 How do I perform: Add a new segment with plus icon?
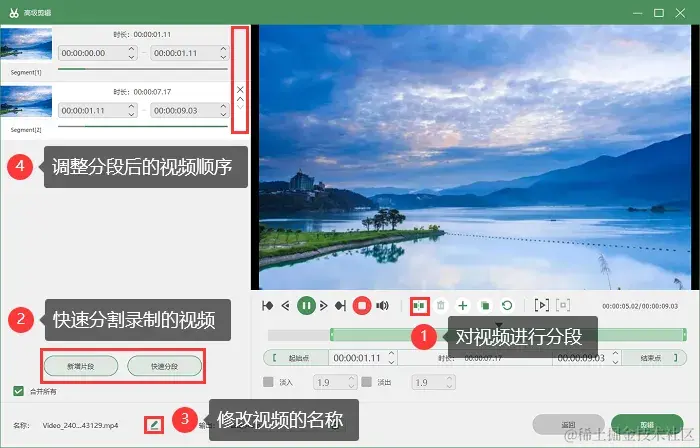[463, 306]
